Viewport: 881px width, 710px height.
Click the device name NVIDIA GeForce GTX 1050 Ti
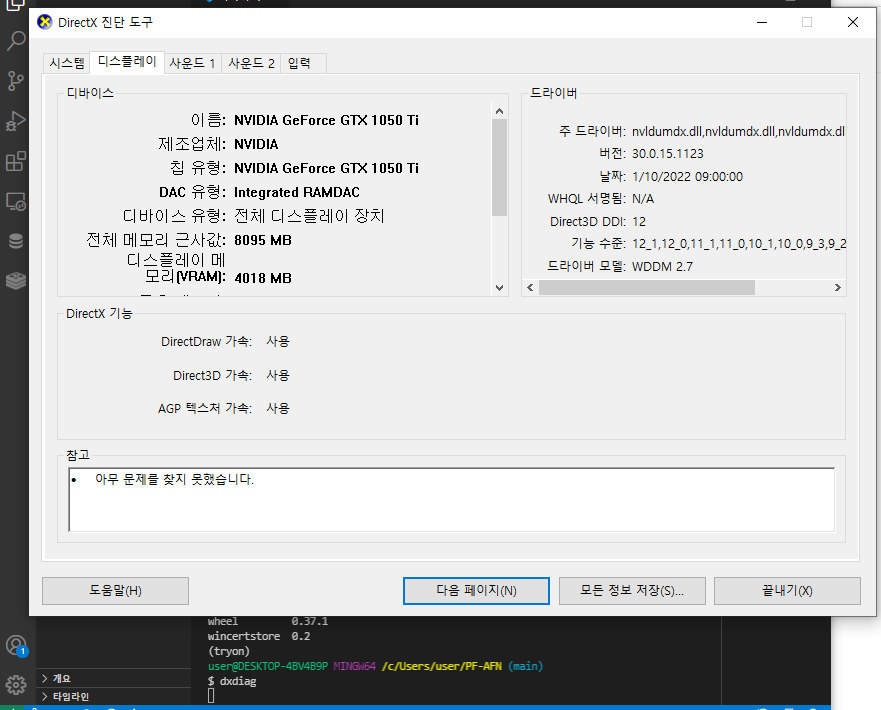[x=326, y=120]
